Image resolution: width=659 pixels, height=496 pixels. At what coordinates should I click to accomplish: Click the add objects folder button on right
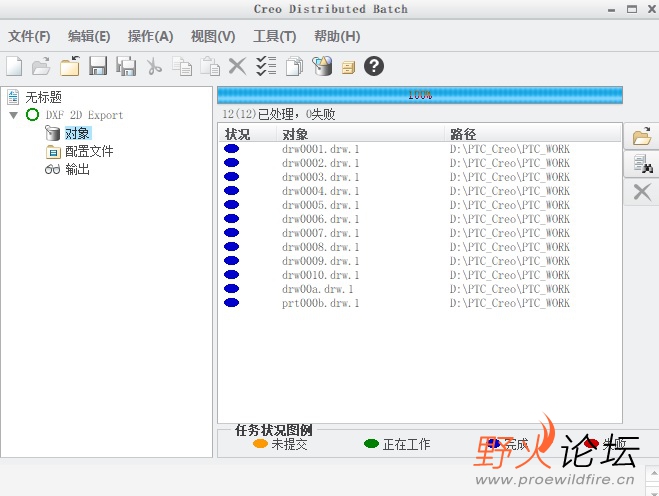[x=642, y=137]
